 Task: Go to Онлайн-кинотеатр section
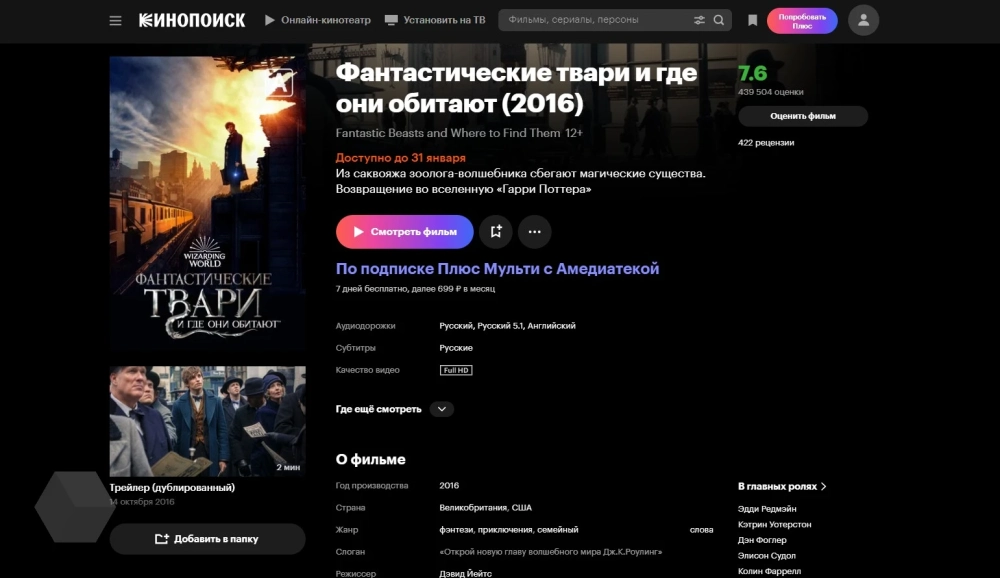[x=318, y=20]
